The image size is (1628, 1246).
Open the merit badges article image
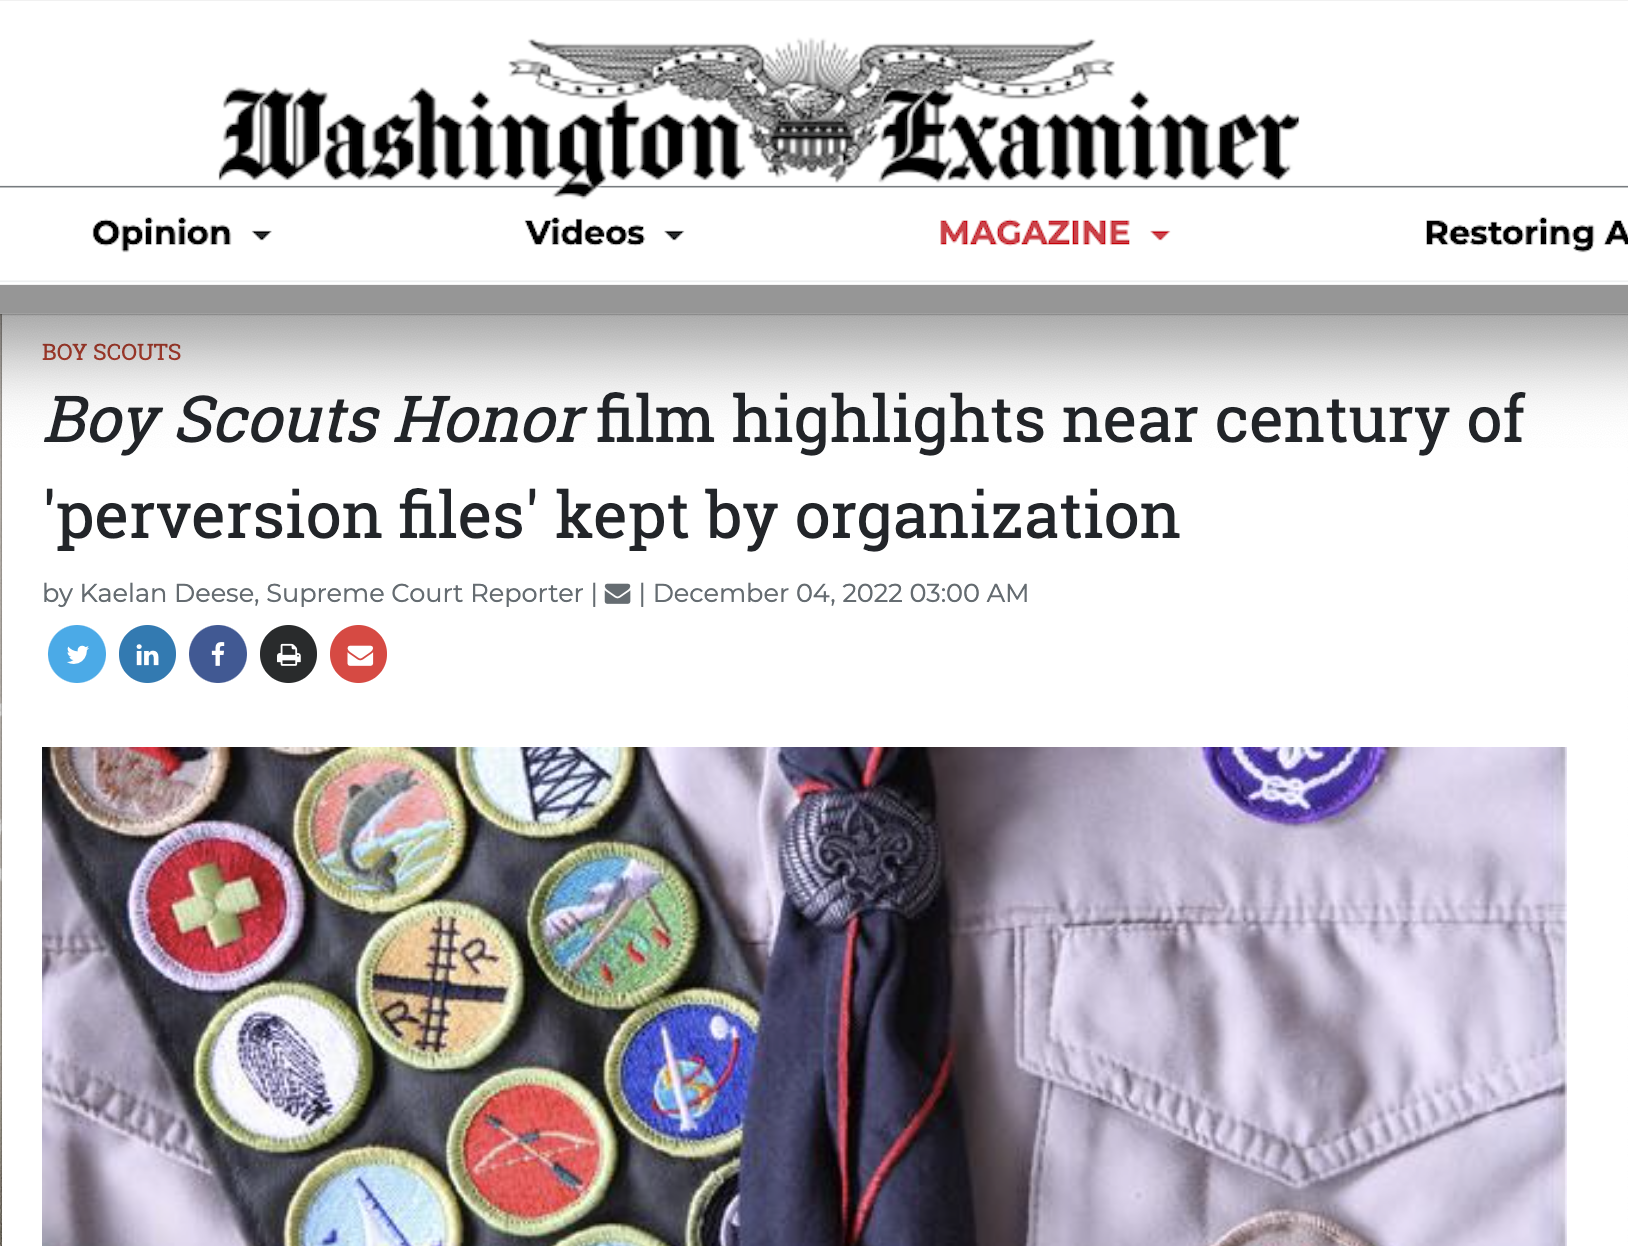click(804, 996)
